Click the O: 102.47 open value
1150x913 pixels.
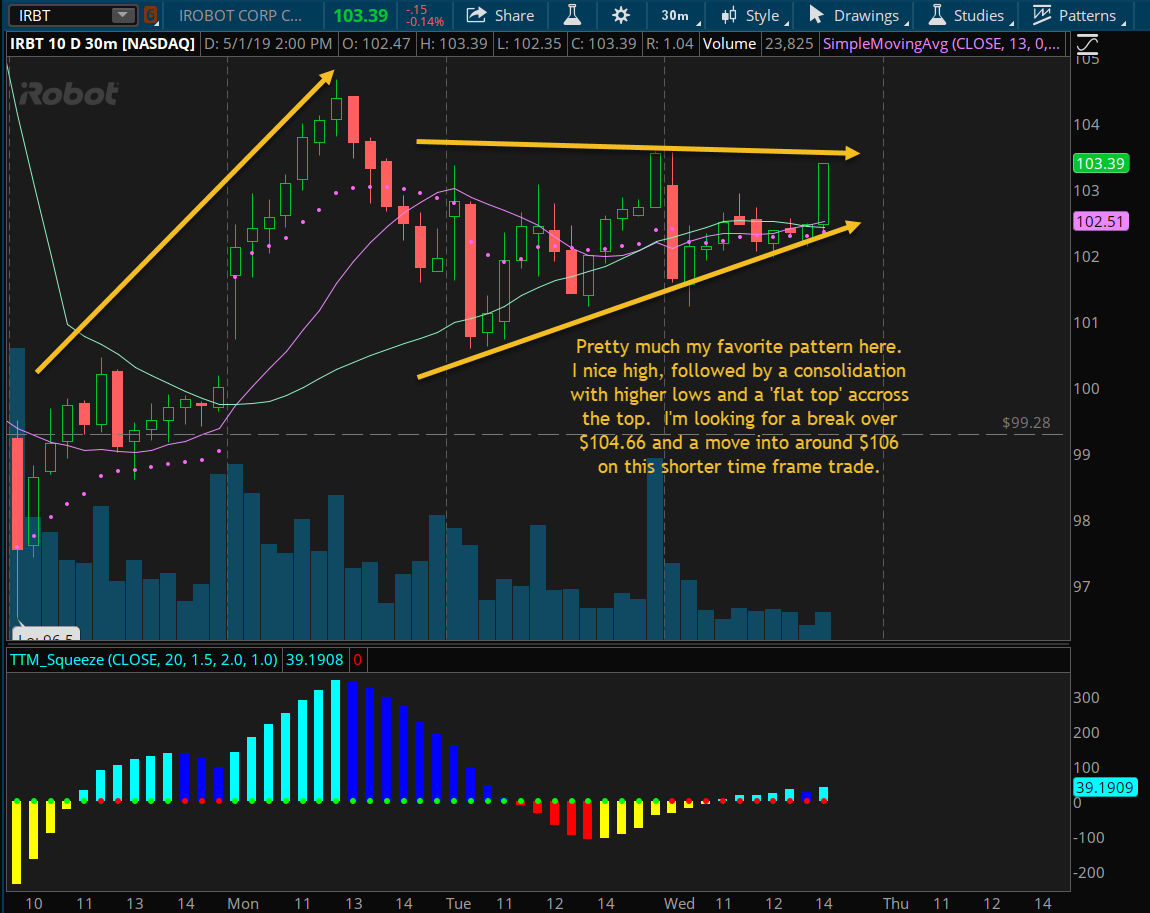click(x=376, y=44)
